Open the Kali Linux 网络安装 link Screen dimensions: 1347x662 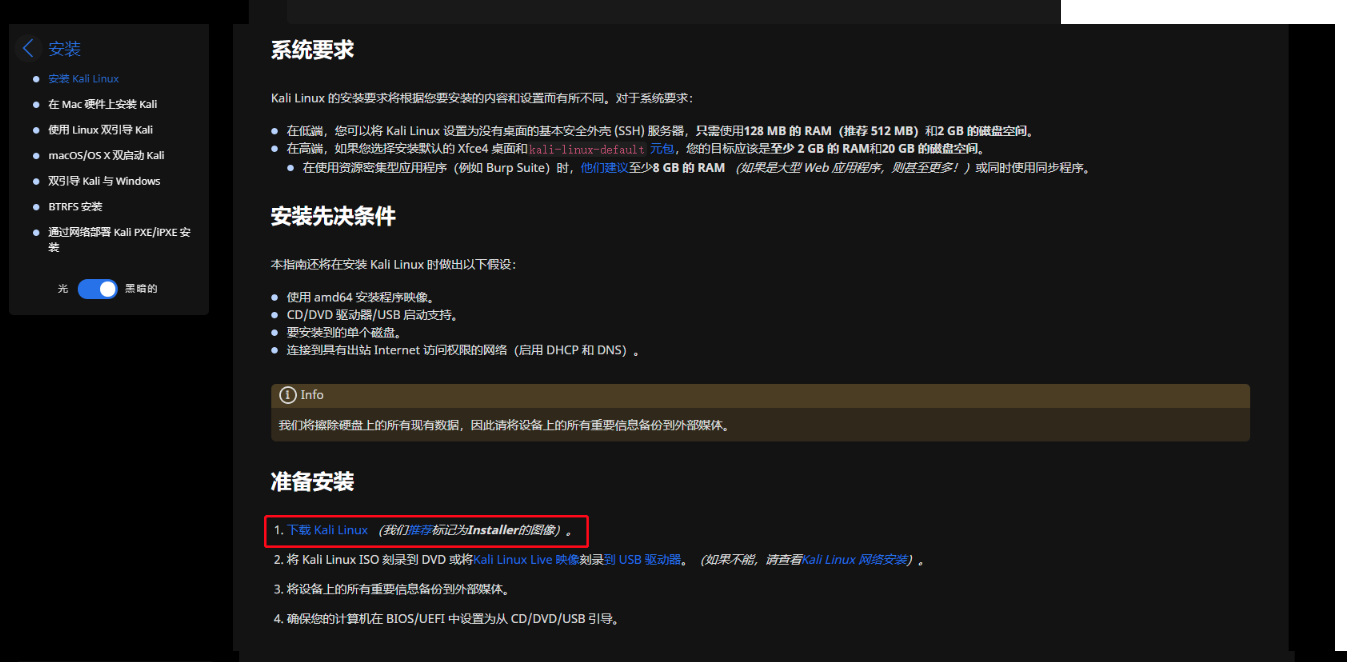pos(854,560)
